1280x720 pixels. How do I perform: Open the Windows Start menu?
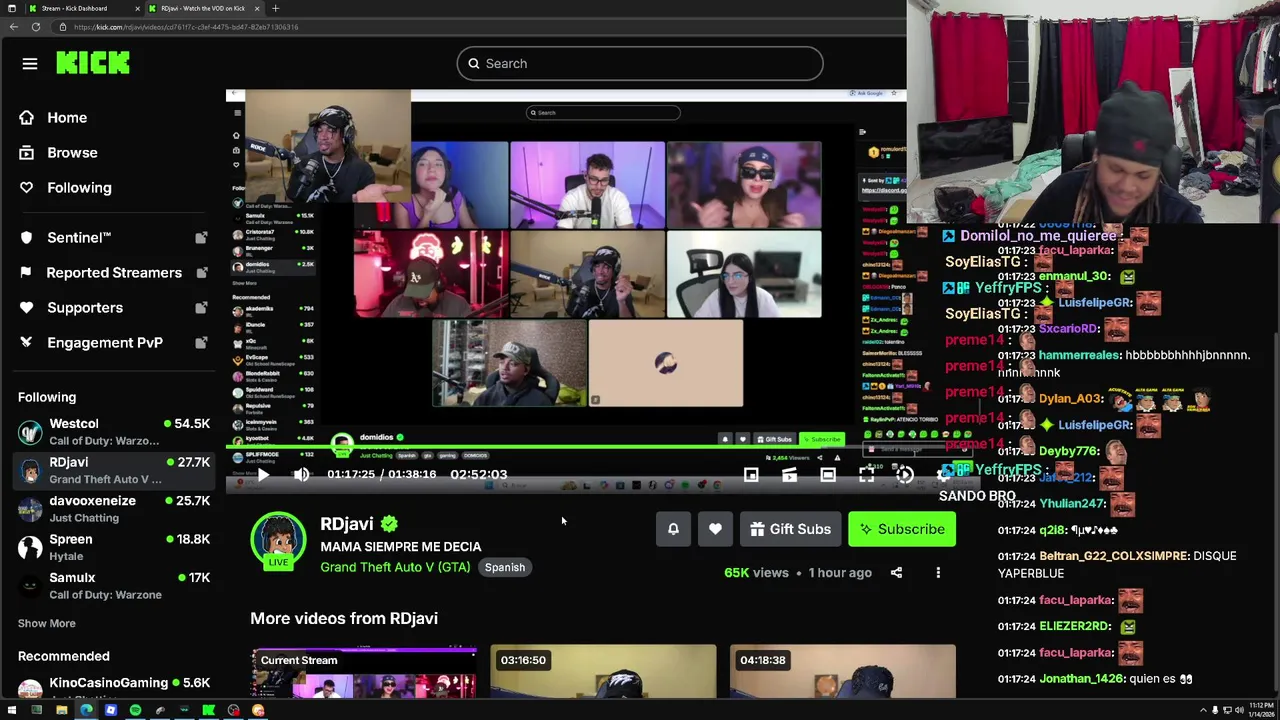coord(12,711)
